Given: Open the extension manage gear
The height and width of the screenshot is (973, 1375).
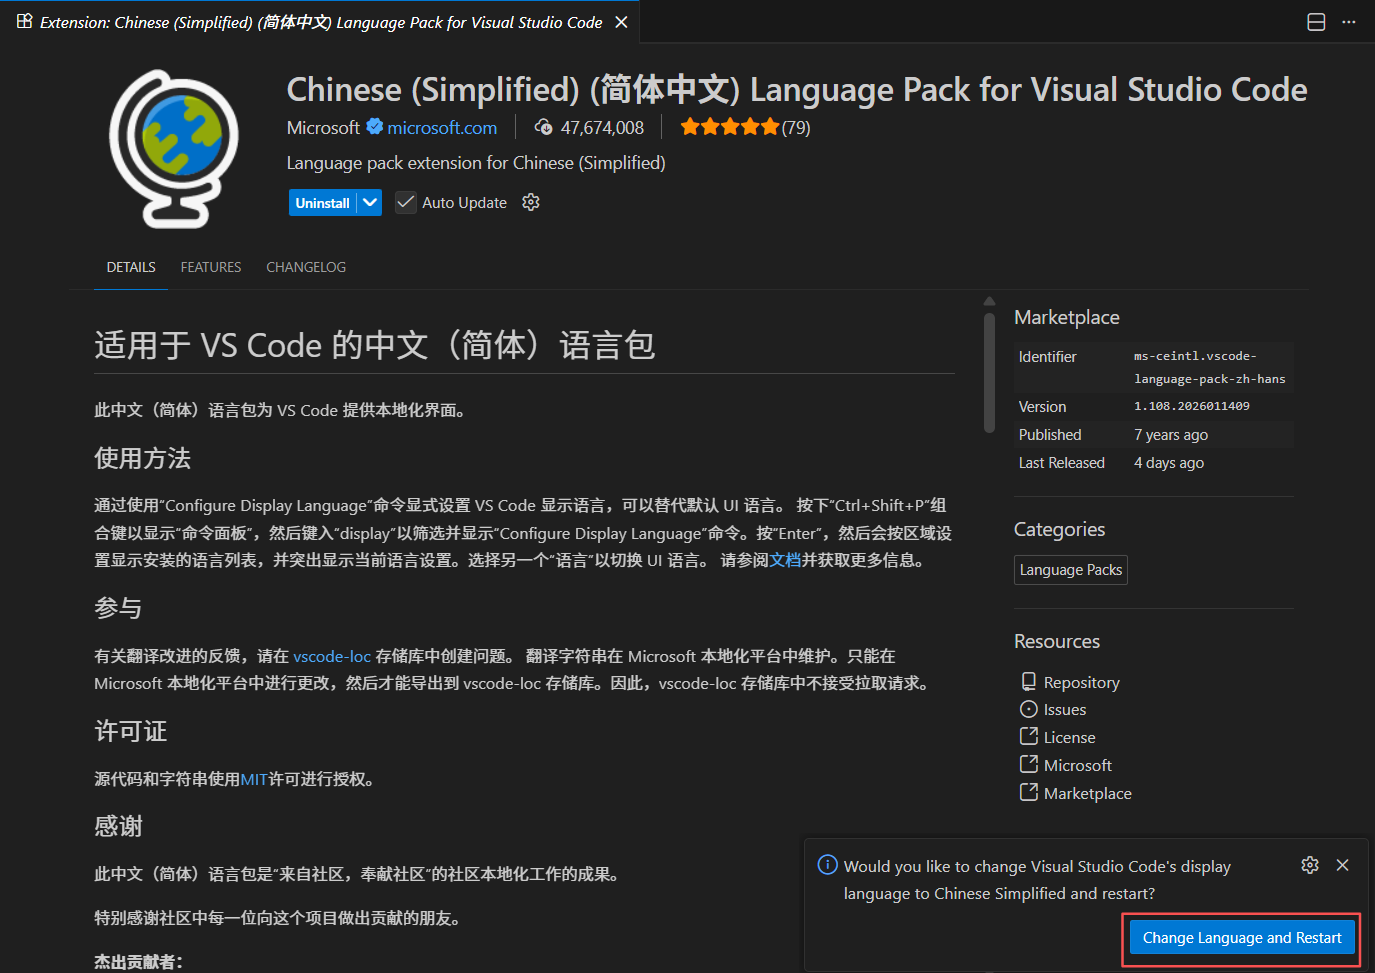Looking at the screenshot, I should point(531,202).
